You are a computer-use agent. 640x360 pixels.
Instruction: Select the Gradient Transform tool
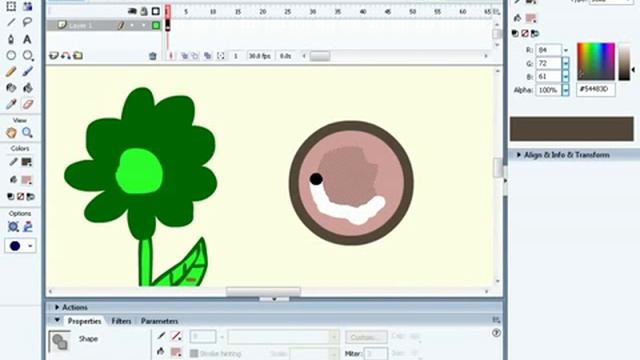coord(27,6)
